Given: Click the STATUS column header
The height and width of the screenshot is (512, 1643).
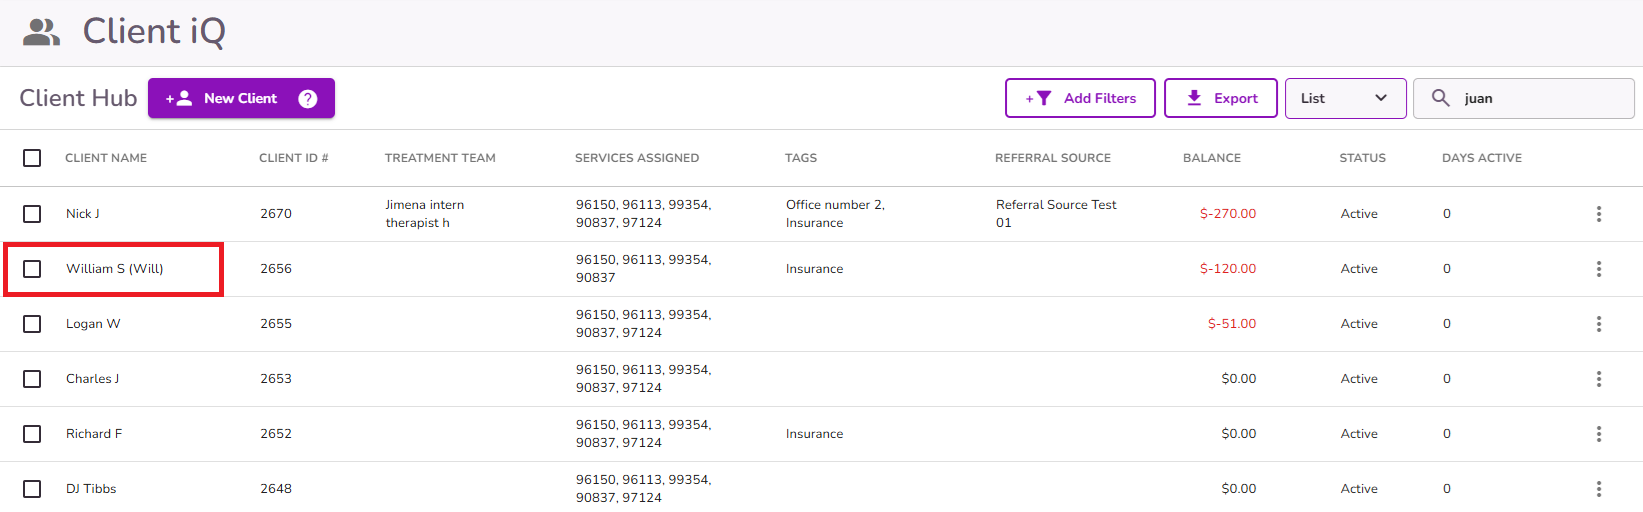Looking at the screenshot, I should [x=1363, y=158].
